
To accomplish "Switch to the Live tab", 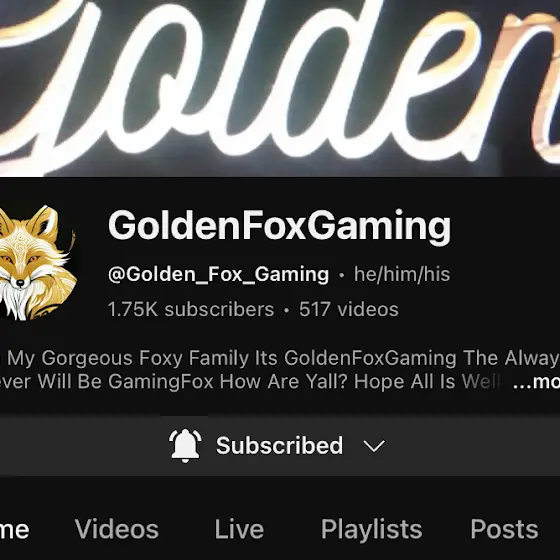I will [x=239, y=529].
